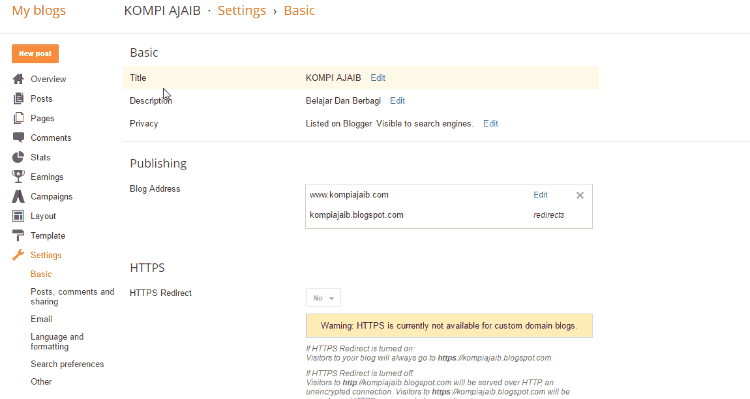This screenshot has width=750, height=399.
Task: Edit the Privacy setting
Action: tap(491, 123)
